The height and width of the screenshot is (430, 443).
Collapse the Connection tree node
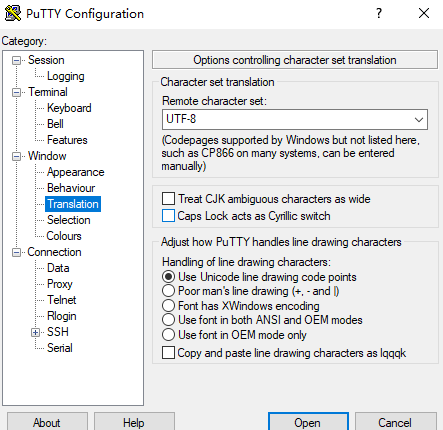coord(16,253)
